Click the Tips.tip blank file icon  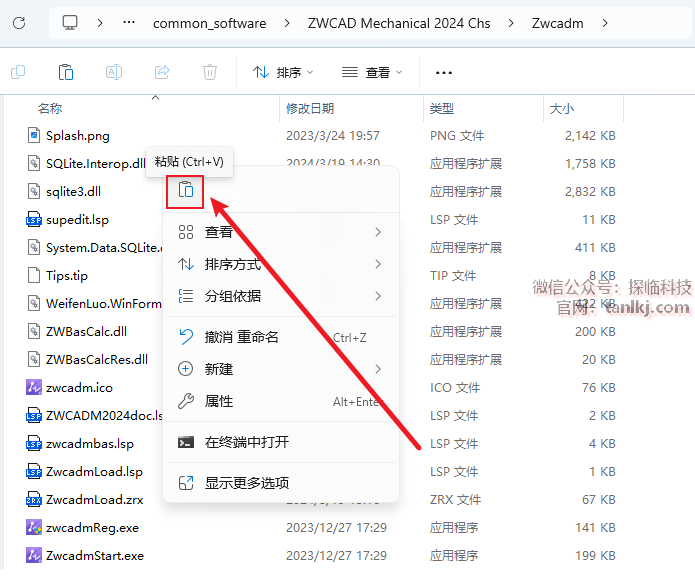[34, 275]
